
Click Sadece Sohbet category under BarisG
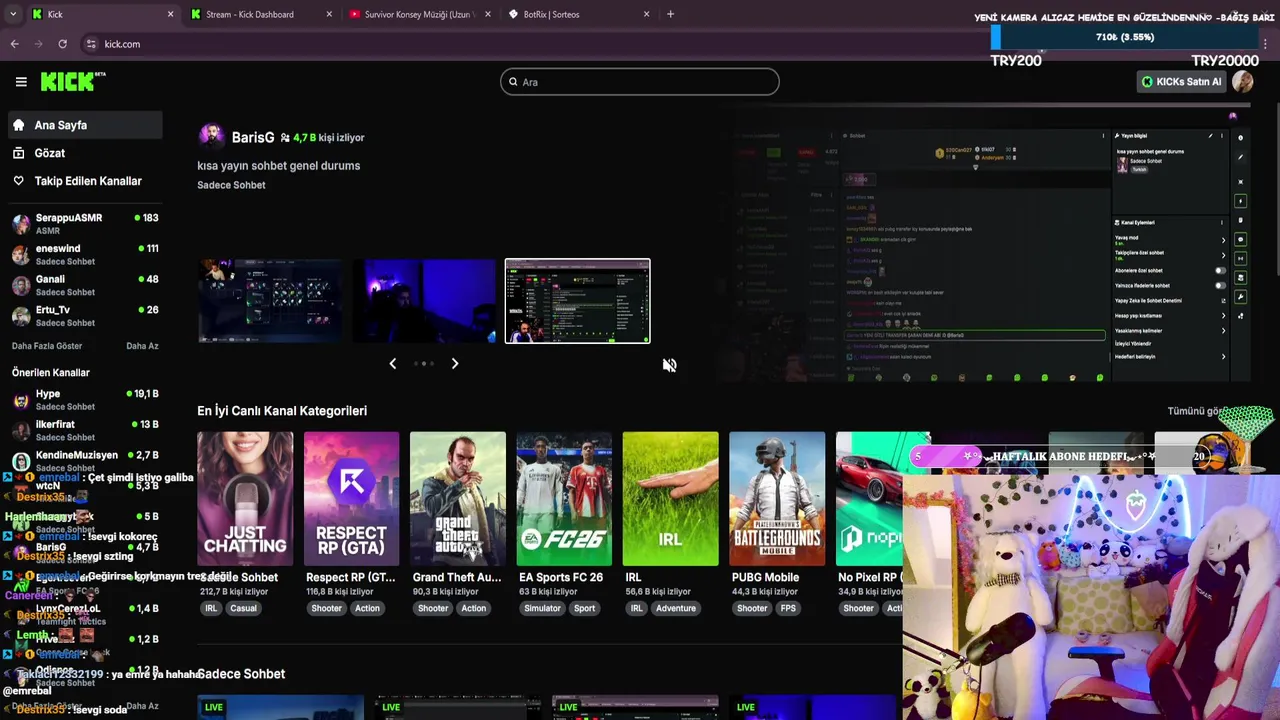click(231, 185)
